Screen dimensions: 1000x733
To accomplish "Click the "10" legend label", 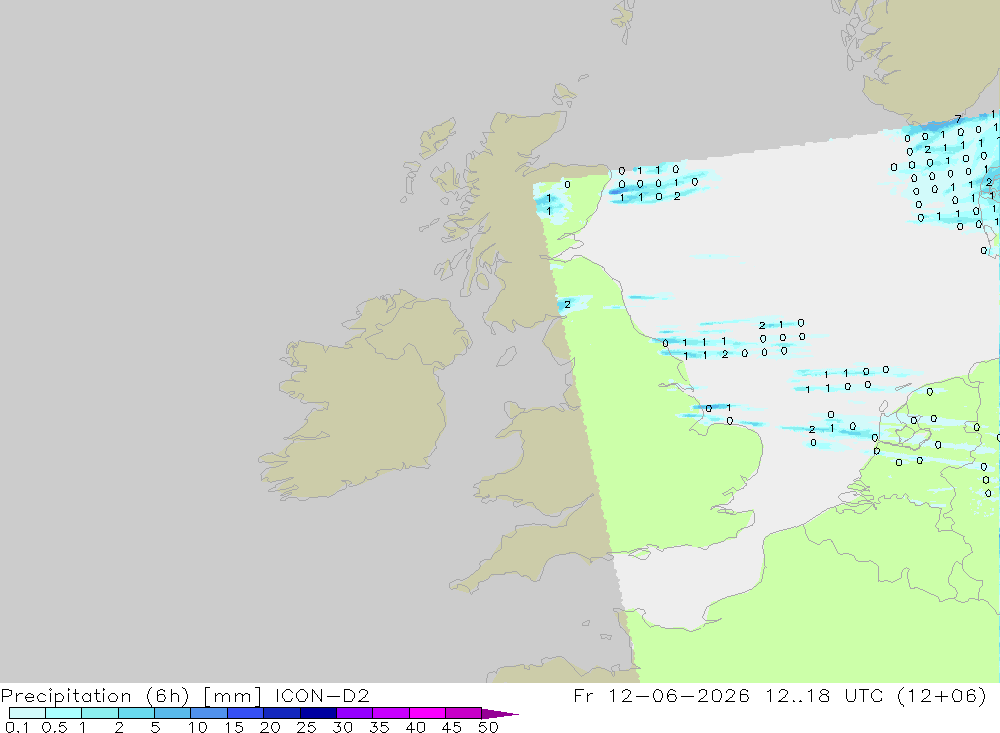I will (x=198, y=727).
